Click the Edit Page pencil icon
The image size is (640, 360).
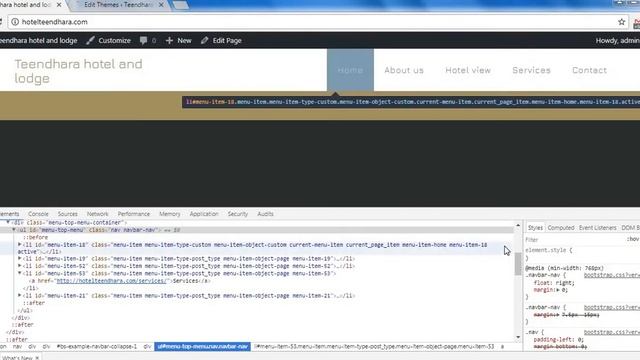coord(204,40)
